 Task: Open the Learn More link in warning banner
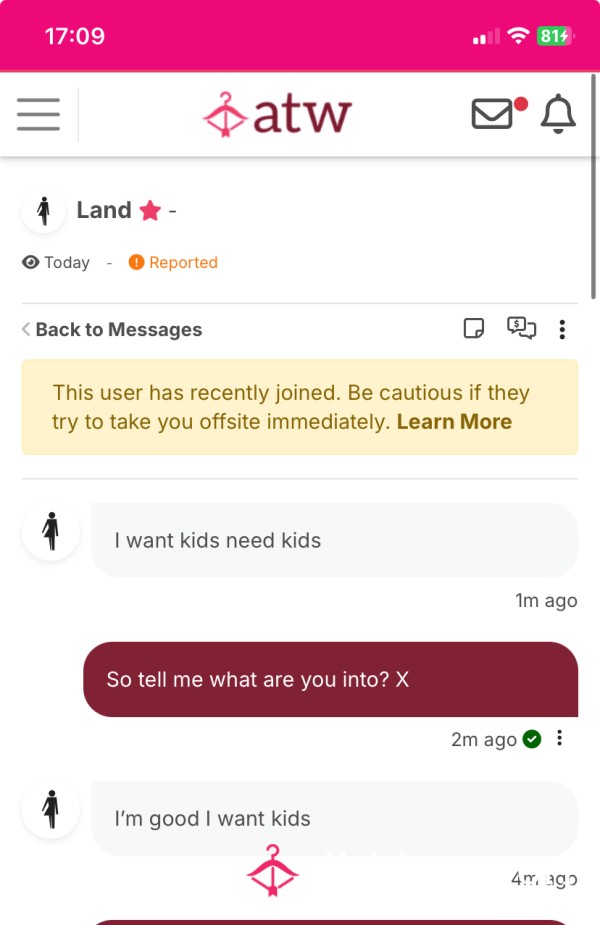454,422
